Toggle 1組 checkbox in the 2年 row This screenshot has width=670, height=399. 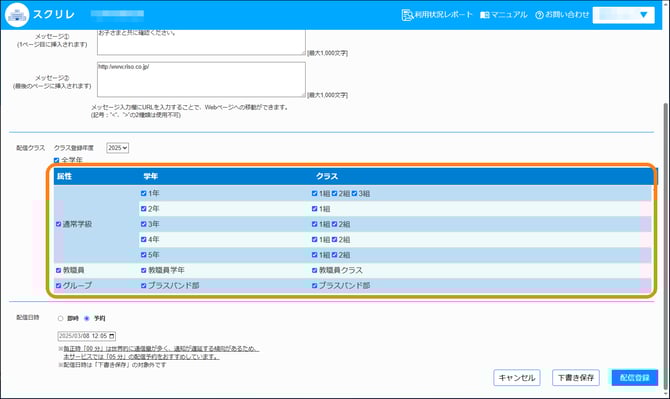coord(314,209)
